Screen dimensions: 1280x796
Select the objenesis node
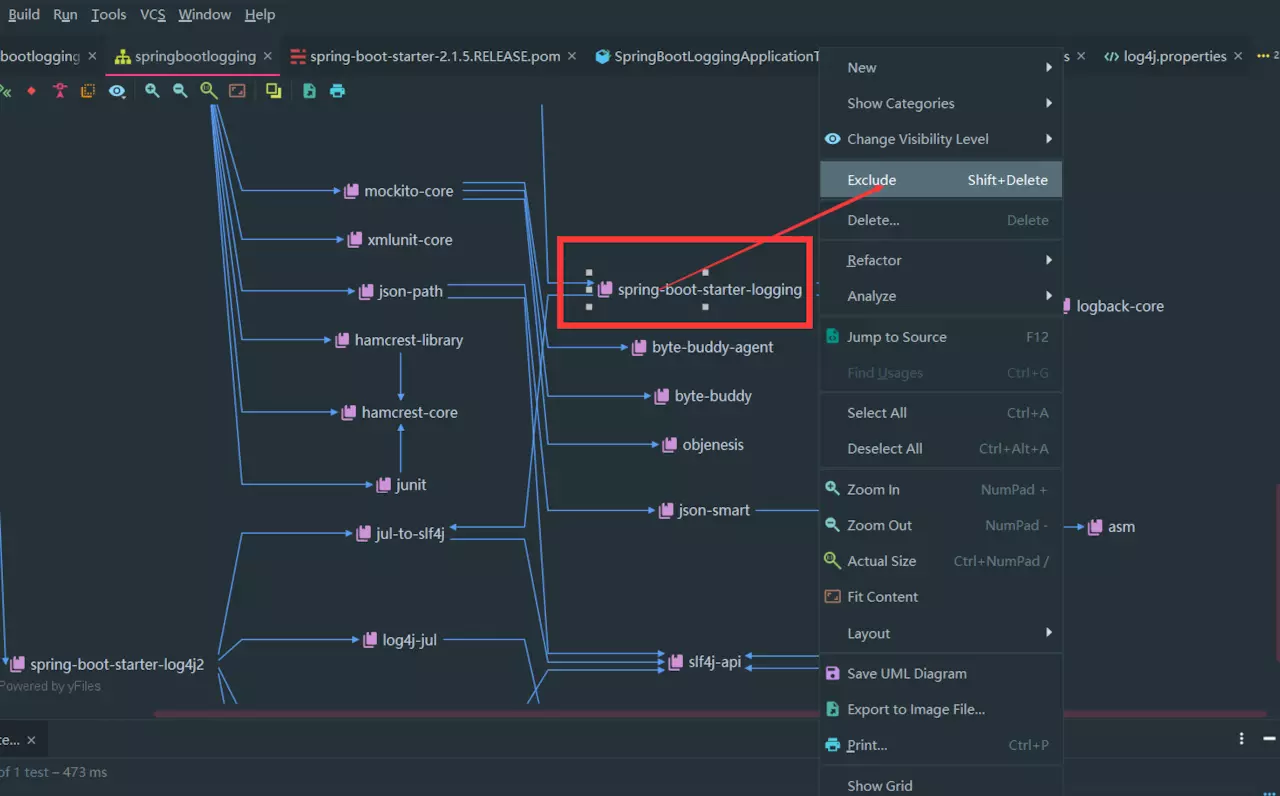tap(703, 445)
